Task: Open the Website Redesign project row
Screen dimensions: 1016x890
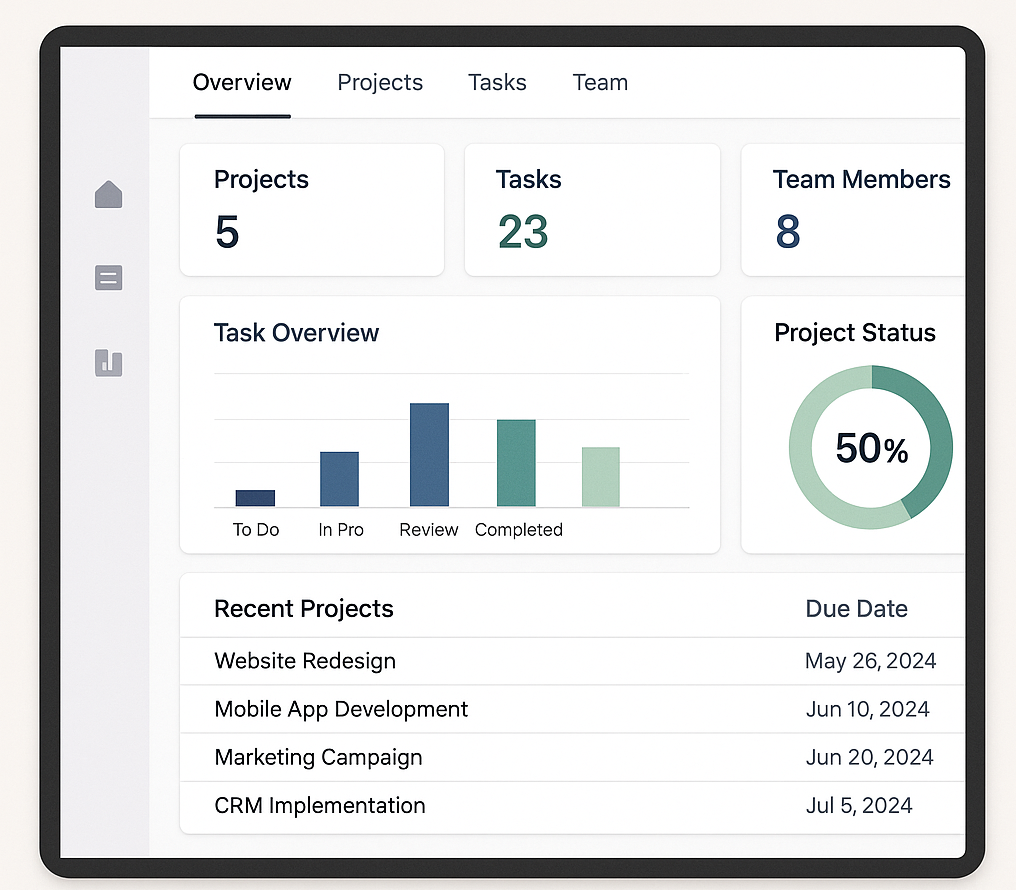Action: (305, 661)
